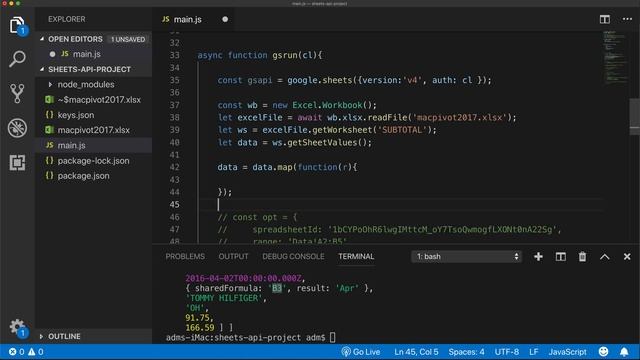The height and width of the screenshot is (360, 640).
Task: Maximize the panel with up chevron
Action: pos(604,257)
